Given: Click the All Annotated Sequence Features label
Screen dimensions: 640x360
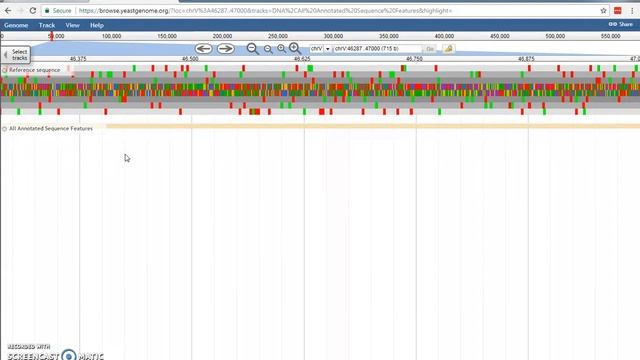Looking at the screenshot, I should click(51, 129).
